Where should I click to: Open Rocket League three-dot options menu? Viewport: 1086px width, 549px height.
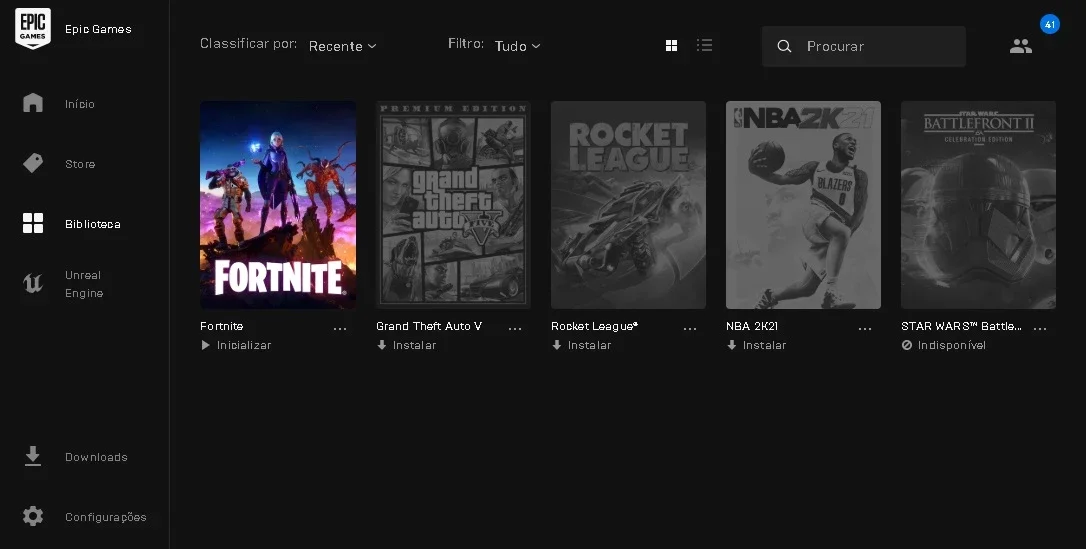pyautogui.click(x=690, y=329)
